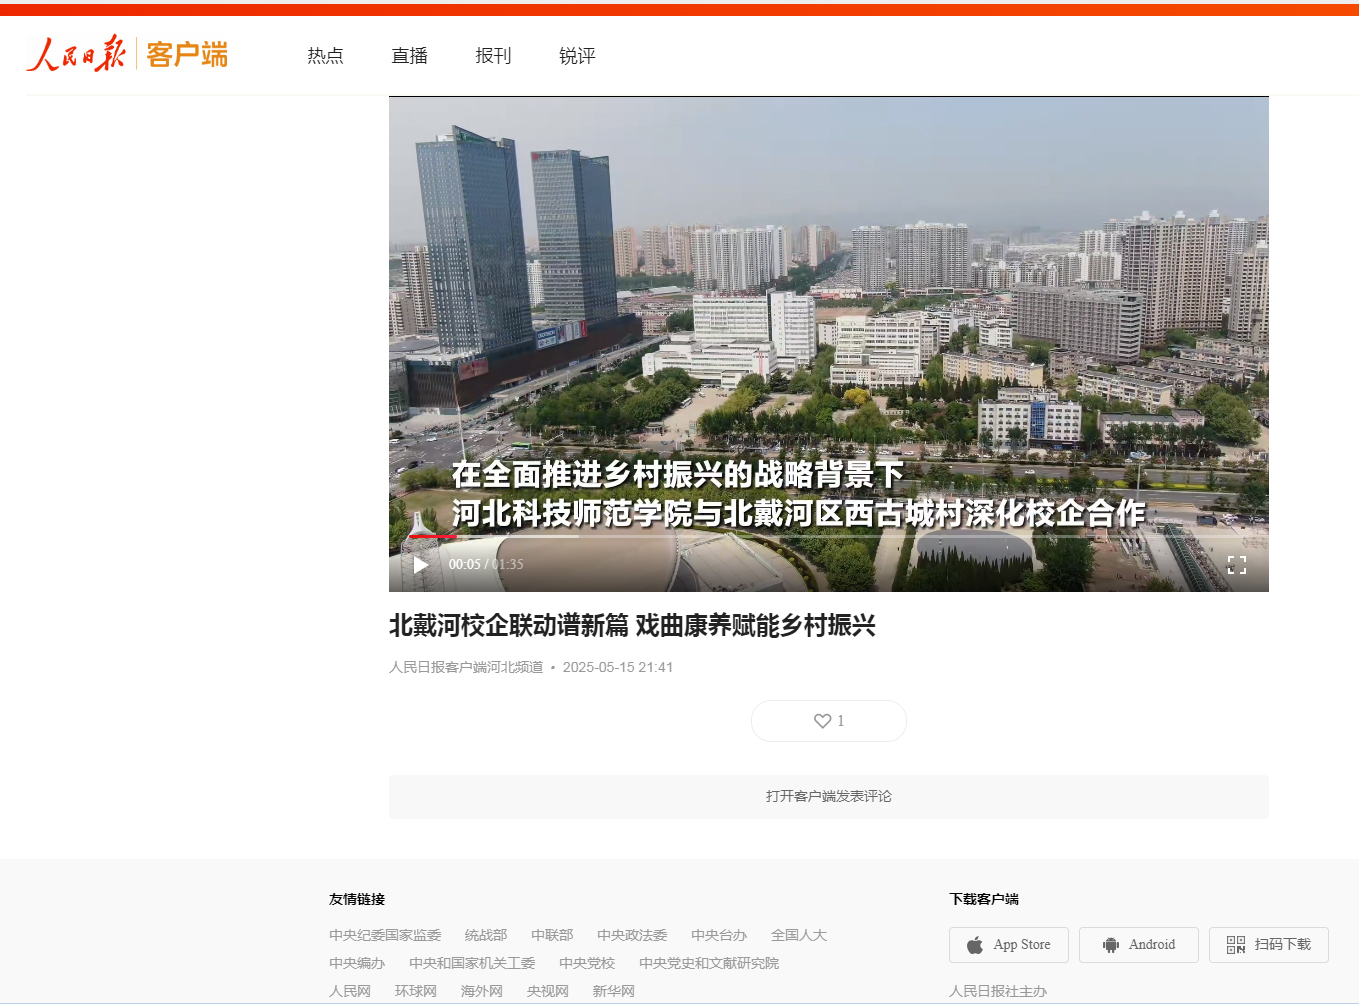Open the 扫码下载 QR code button
Image resolution: width=1359 pixels, height=1004 pixels.
[1268, 945]
